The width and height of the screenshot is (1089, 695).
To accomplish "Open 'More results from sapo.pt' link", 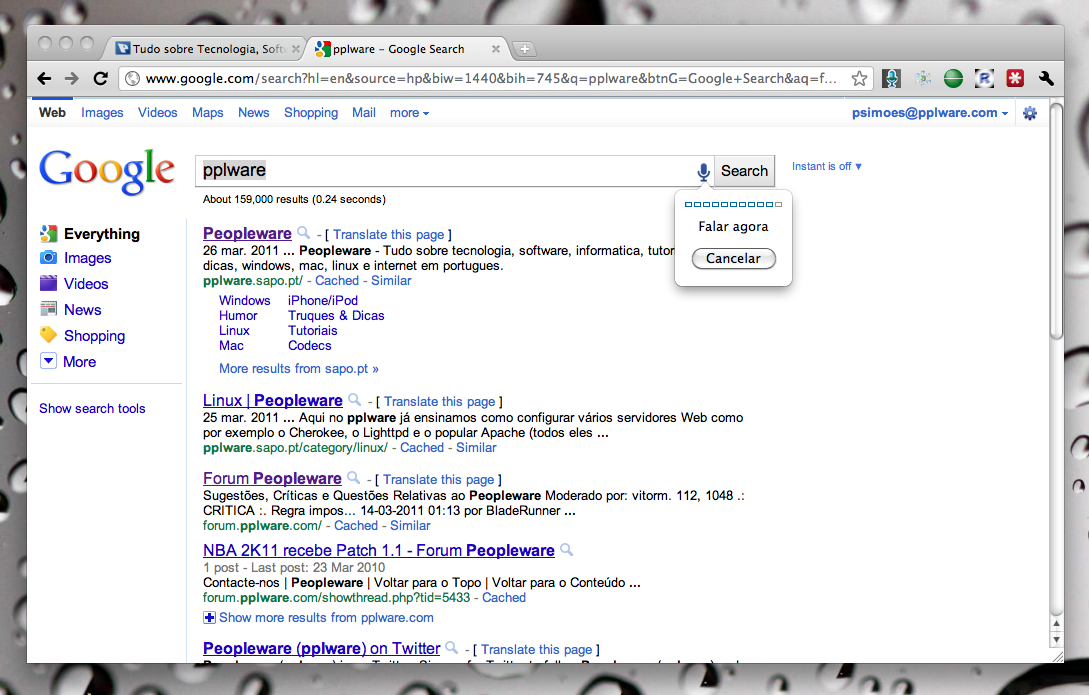I will click(299, 369).
